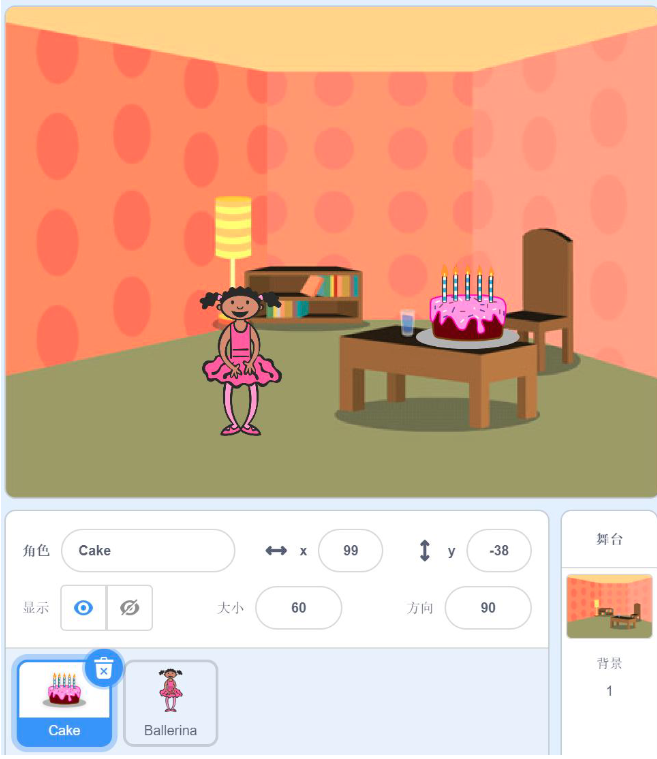Image resolution: width=657 pixels, height=759 pixels.
Task: Click the horizontal arrows x icon
Action: coord(276,550)
